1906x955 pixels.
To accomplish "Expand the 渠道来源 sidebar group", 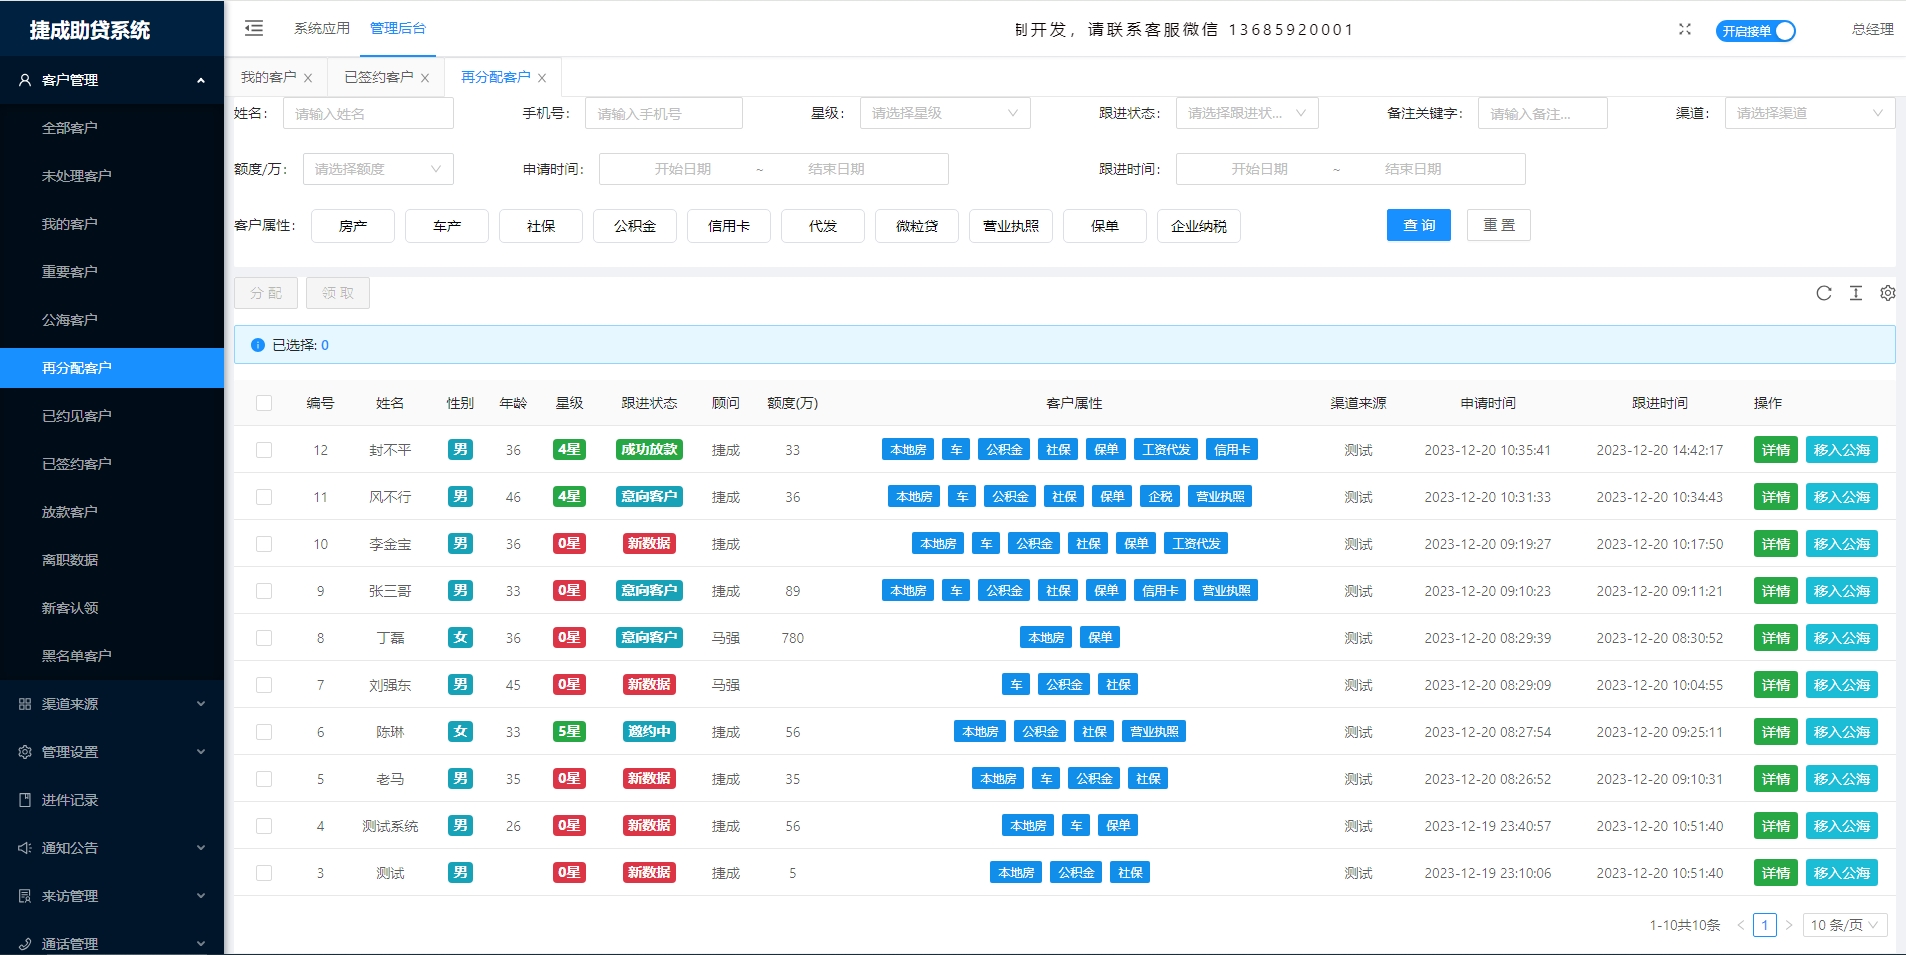I will [x=201, y=704].
